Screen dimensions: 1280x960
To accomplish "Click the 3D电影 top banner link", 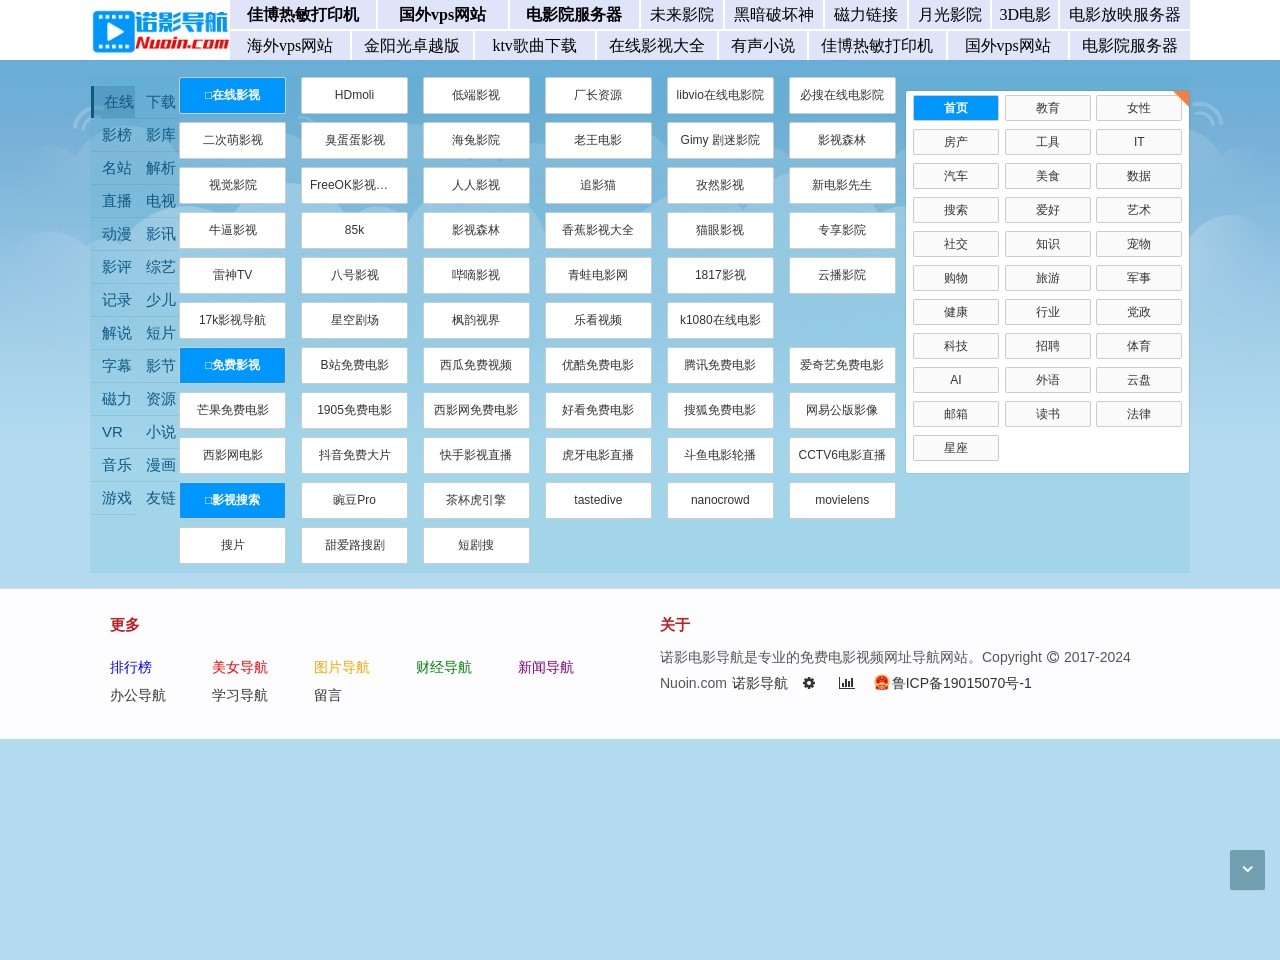I will click(1025, 15).
